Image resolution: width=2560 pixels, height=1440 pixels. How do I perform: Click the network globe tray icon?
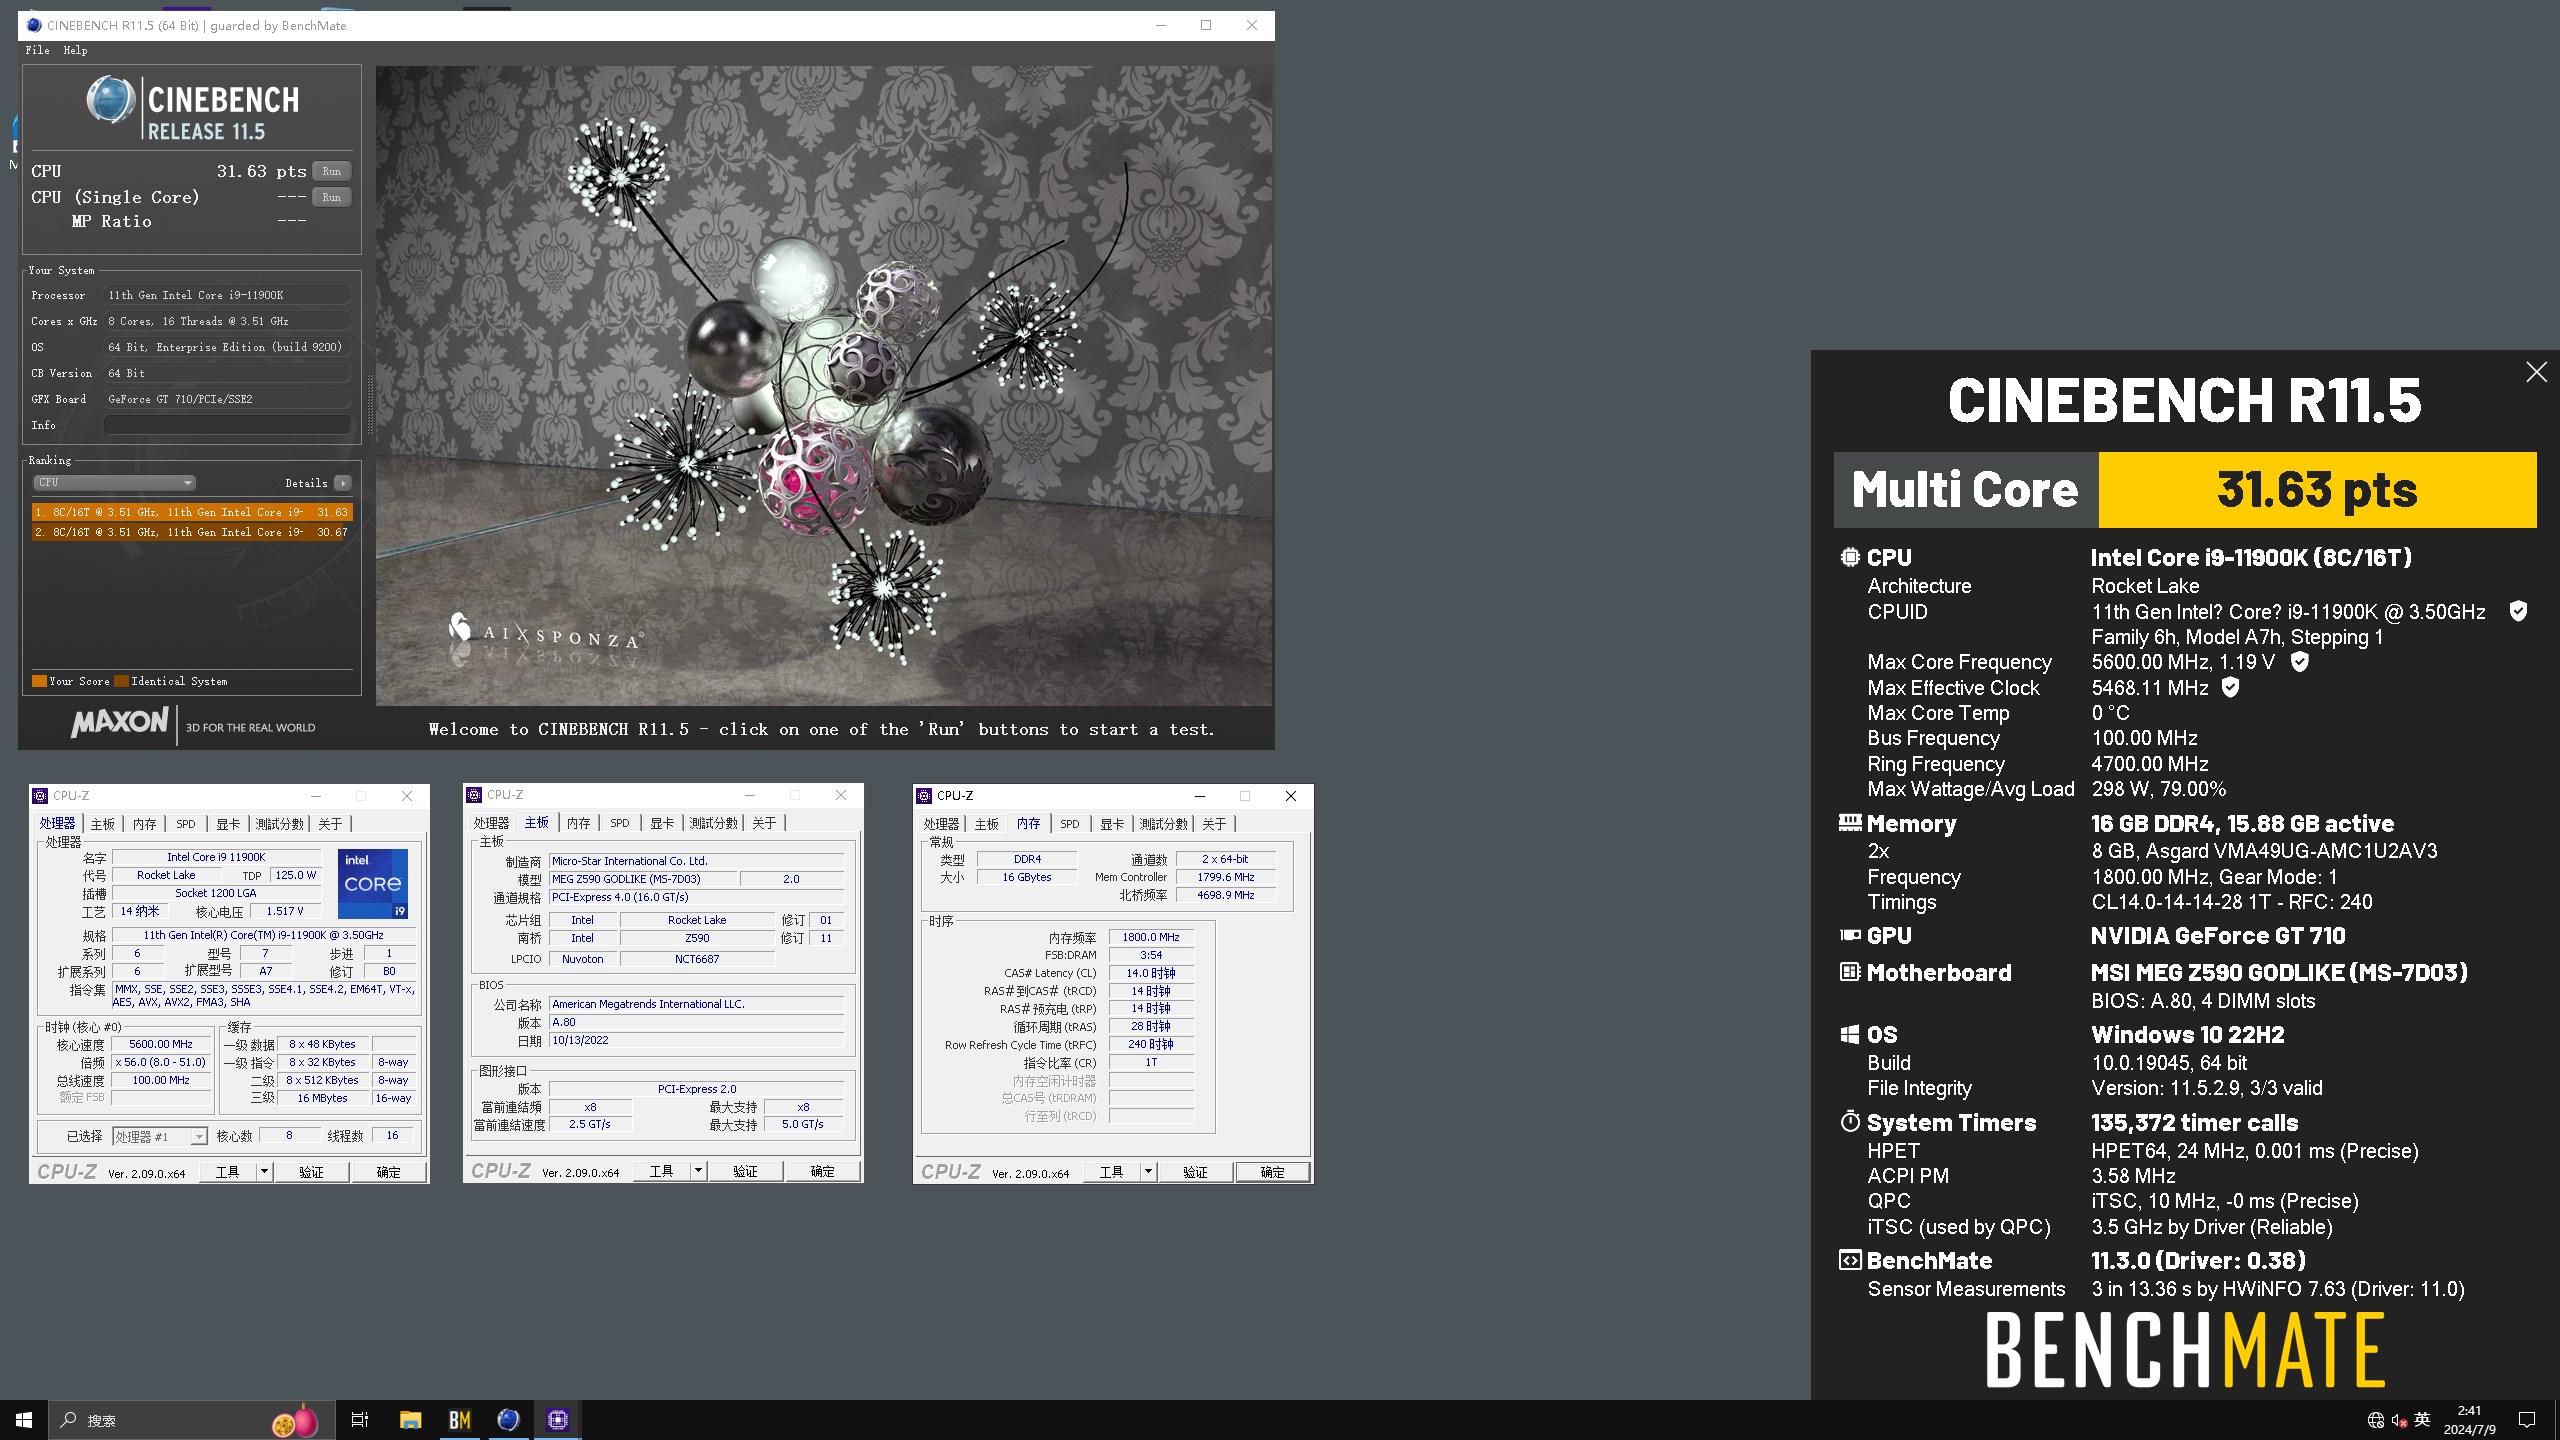coord(2376,1420)
